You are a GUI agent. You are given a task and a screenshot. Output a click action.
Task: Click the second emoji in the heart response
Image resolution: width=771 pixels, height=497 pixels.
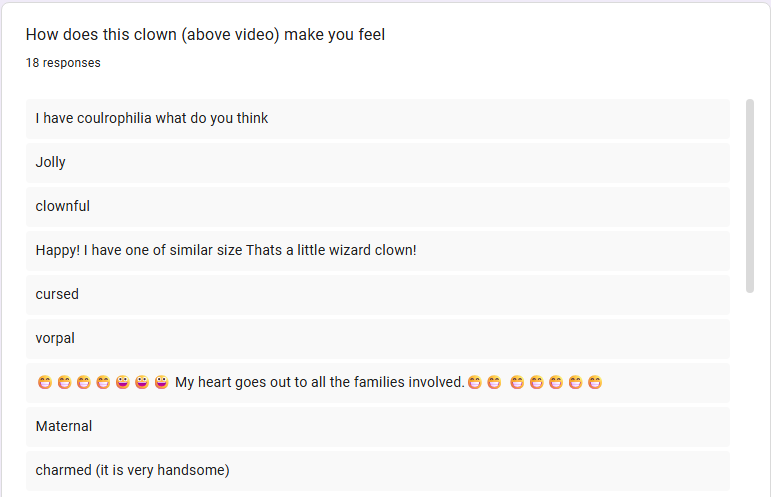(64, 382)
